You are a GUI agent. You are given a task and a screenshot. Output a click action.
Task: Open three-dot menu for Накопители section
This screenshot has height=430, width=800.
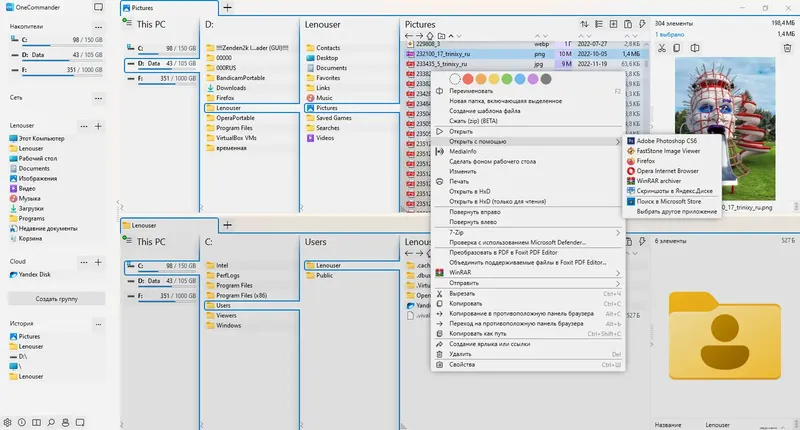(98, 27)
